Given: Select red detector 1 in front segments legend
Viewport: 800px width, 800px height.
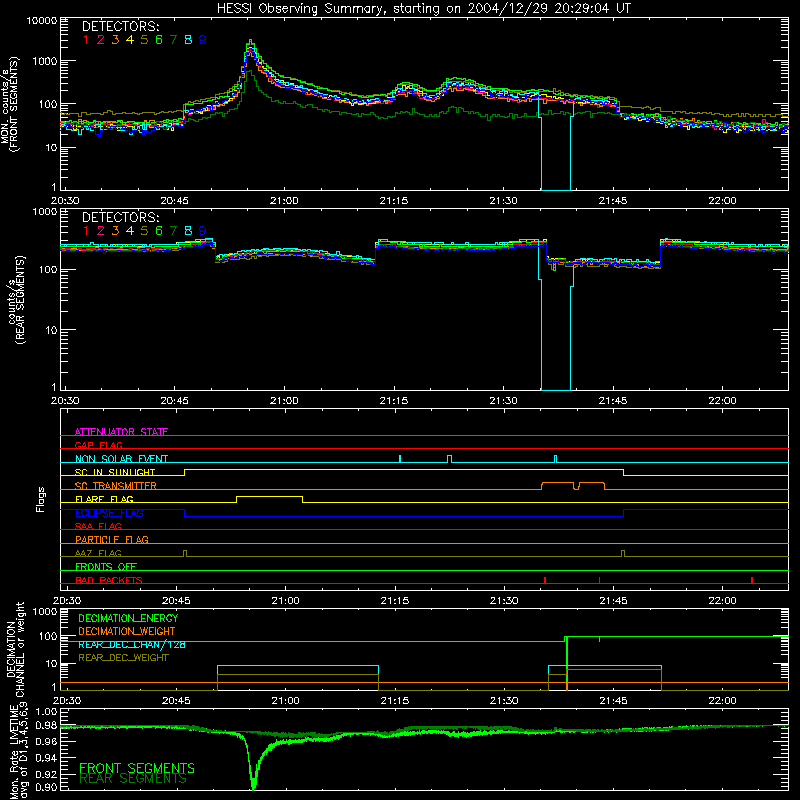Looking at the screenshot, I should coord(86,40).
